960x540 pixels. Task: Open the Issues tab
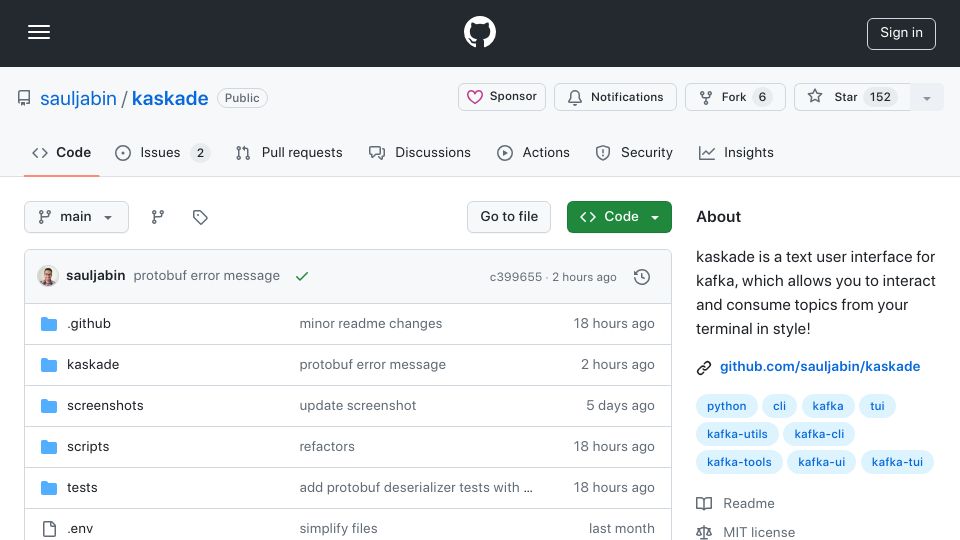(x=162, y=152)
